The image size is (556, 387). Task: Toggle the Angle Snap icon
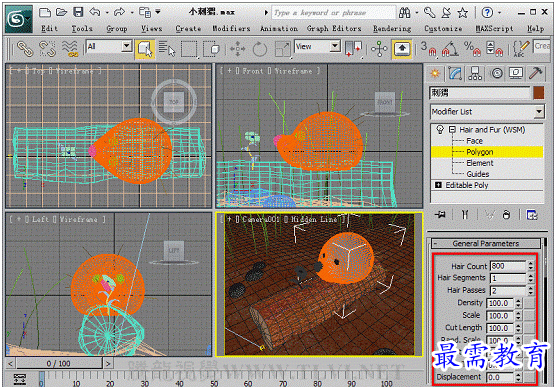(x=450, y=49)
